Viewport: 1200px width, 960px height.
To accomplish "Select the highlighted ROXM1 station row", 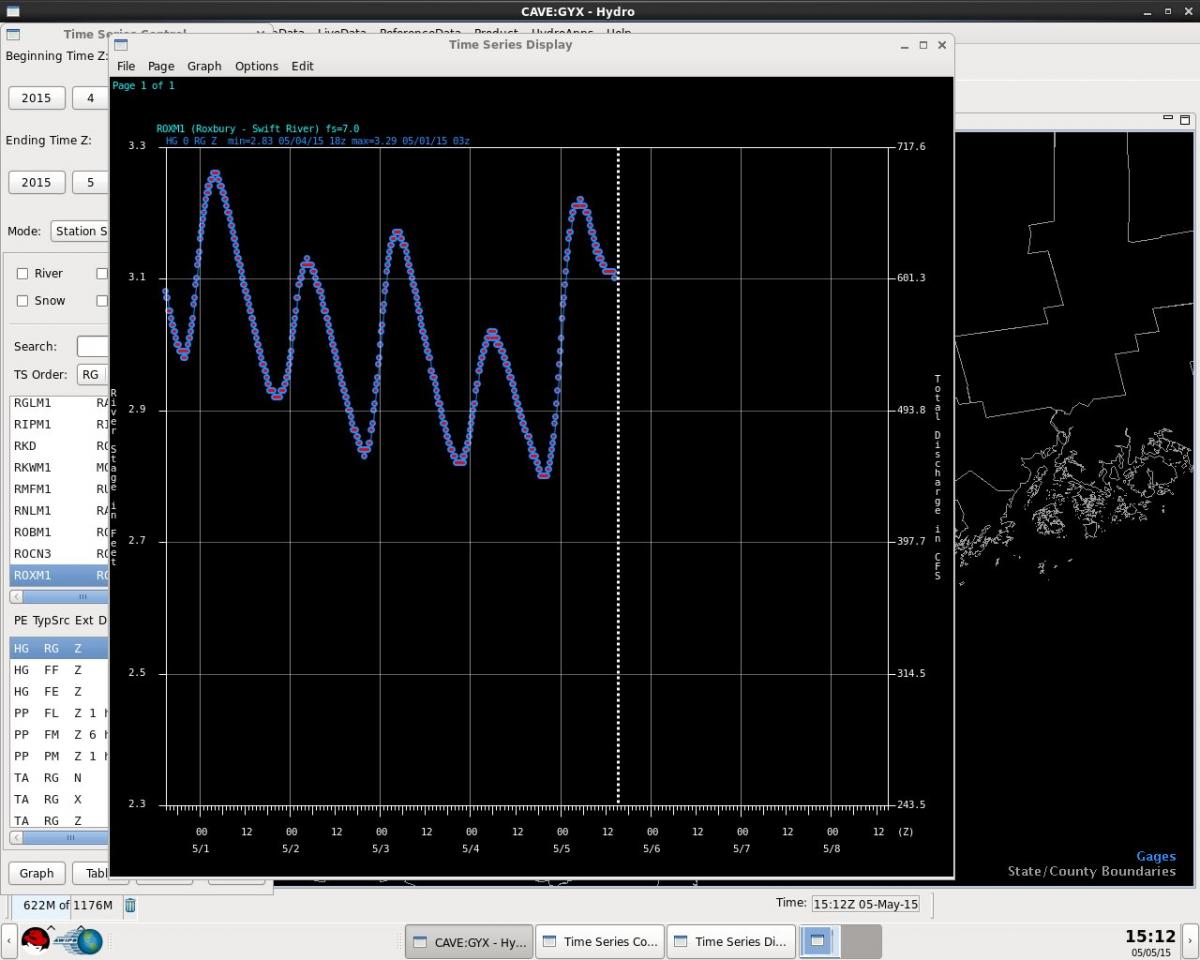I will pos(59,575).
